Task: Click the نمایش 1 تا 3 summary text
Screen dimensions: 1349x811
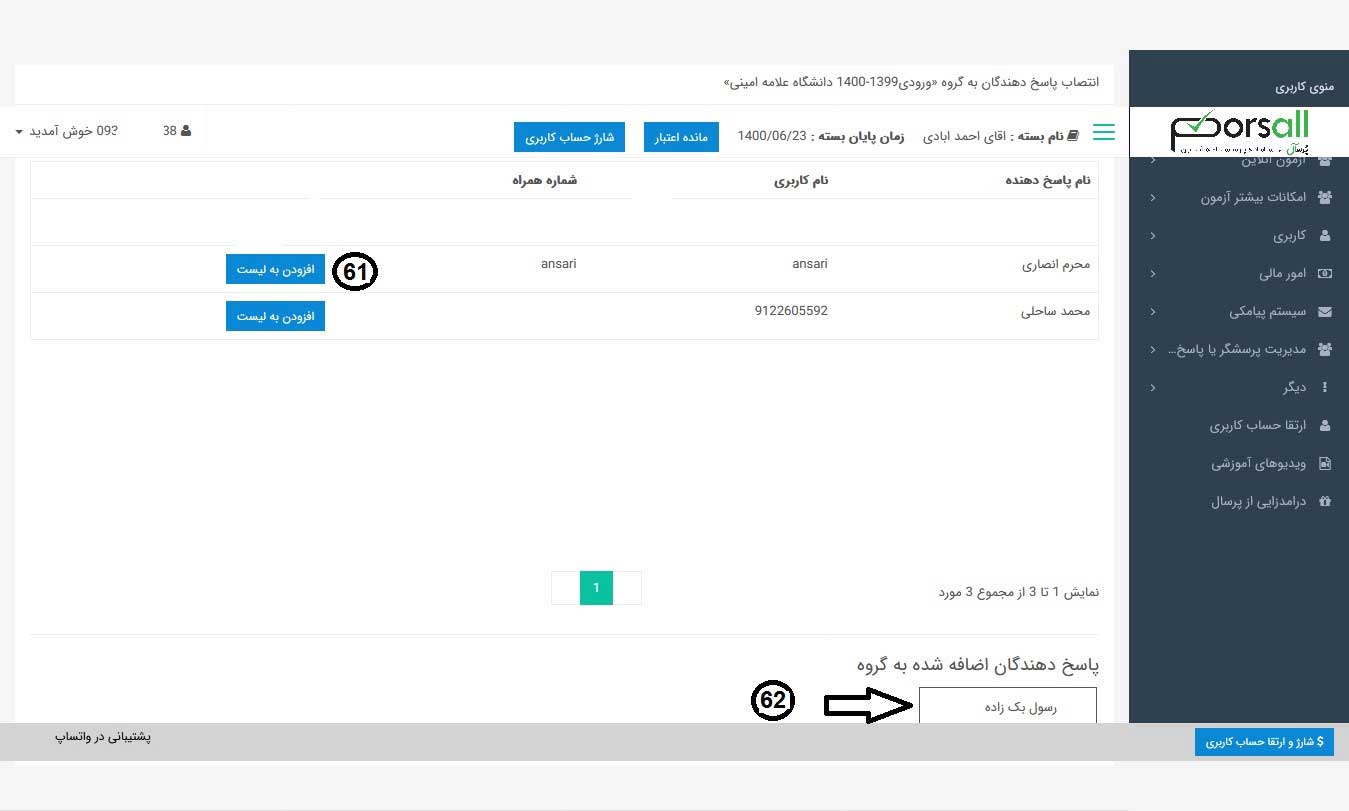Action: pyautogui.click(x=1018, y=592)
